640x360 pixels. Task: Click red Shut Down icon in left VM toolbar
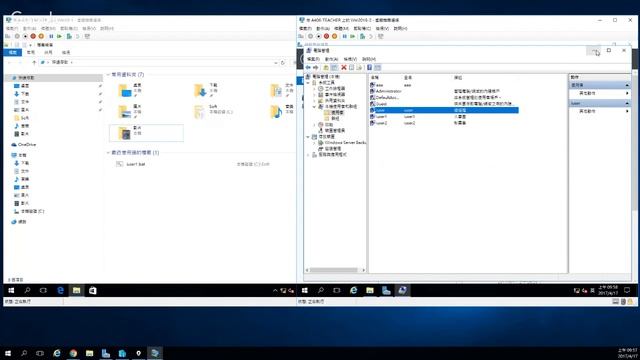pos(33,36)
